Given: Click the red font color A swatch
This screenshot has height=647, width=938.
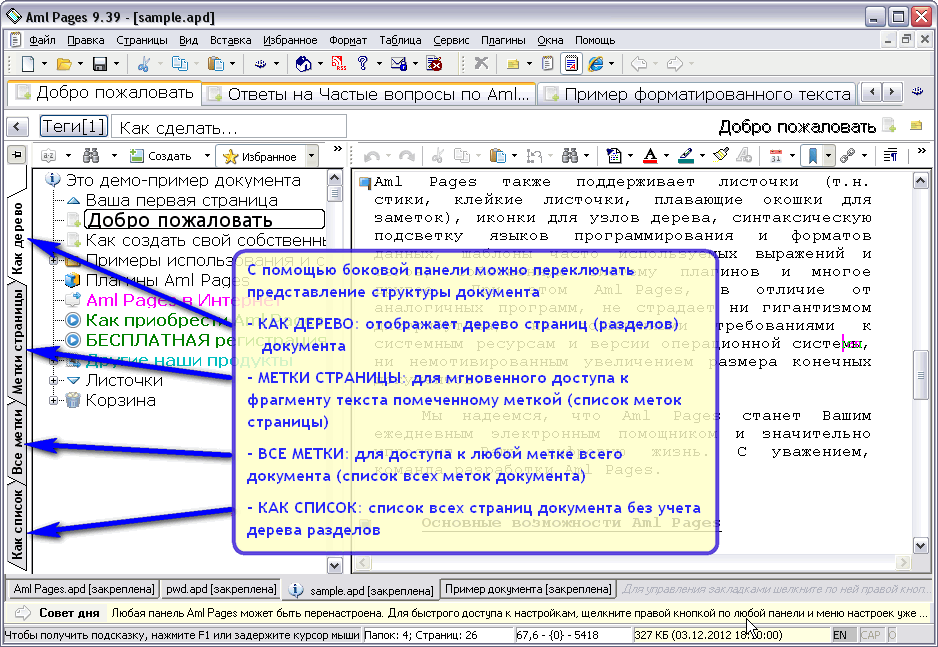Looking at the screenshot, I should pos(650,156).
